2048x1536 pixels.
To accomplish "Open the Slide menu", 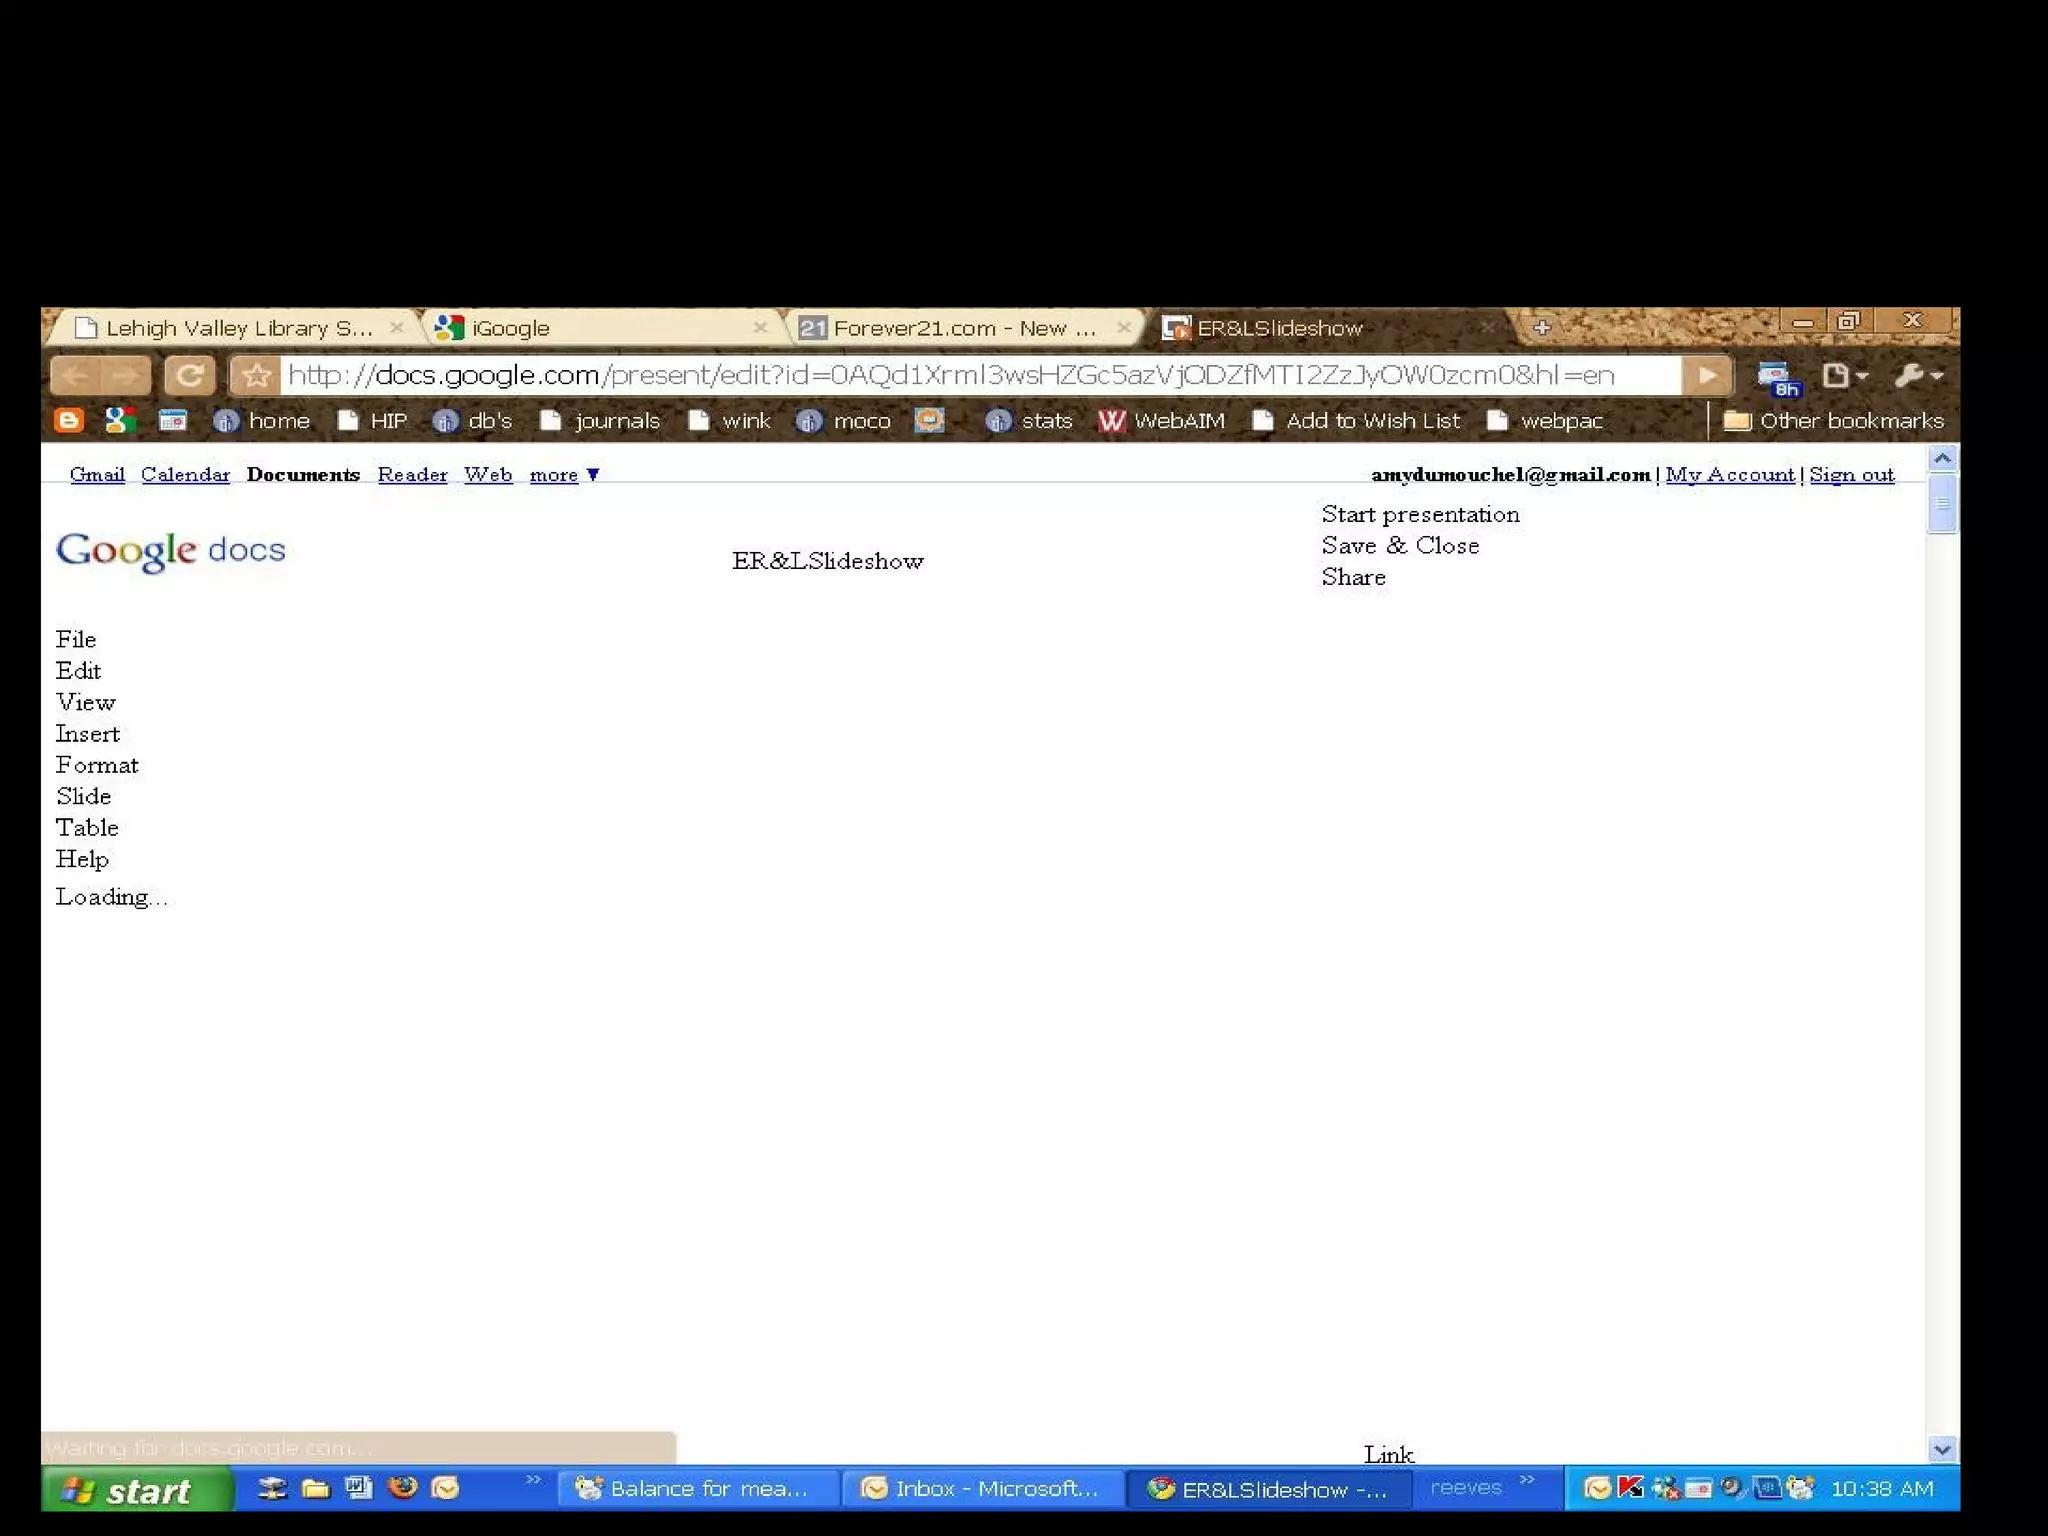I will (x=84, y=797).
